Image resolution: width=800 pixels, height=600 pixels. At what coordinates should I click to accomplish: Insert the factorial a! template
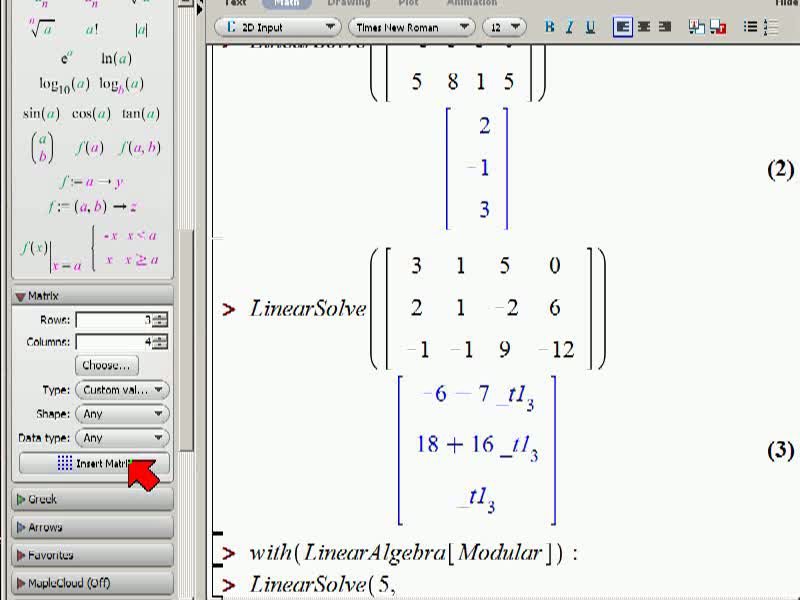tap(92, 30)
